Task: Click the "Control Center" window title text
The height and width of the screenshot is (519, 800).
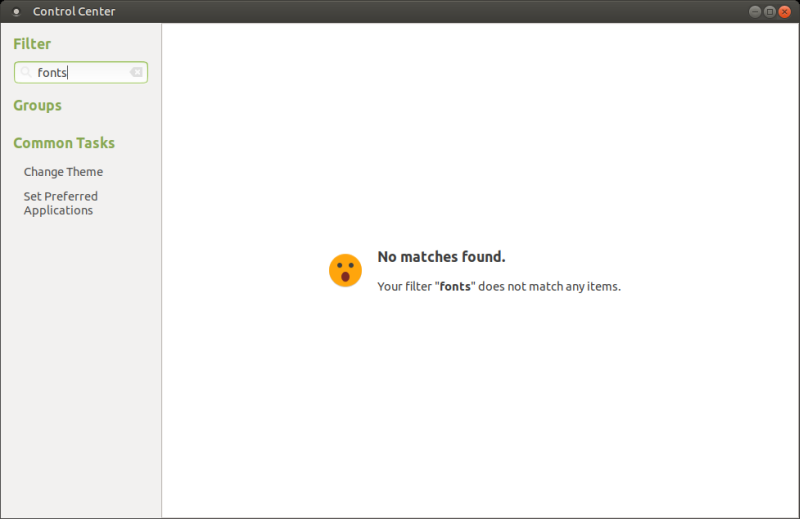Action: click(74, 11)
